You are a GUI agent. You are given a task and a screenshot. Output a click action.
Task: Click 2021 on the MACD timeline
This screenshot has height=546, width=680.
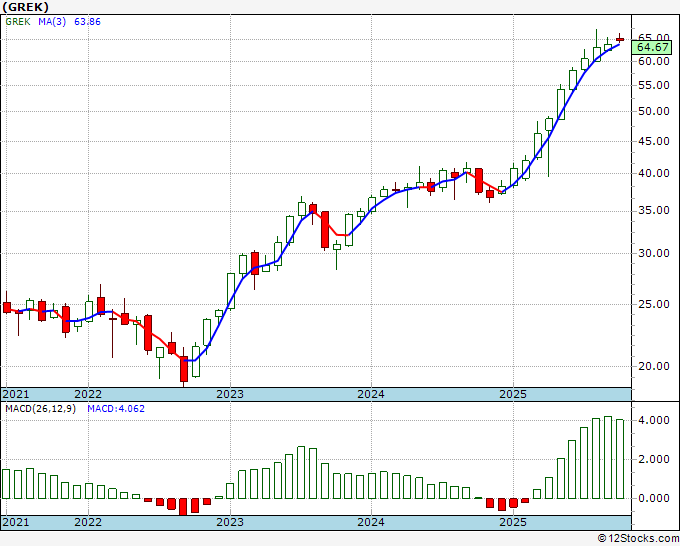[16, 522]
